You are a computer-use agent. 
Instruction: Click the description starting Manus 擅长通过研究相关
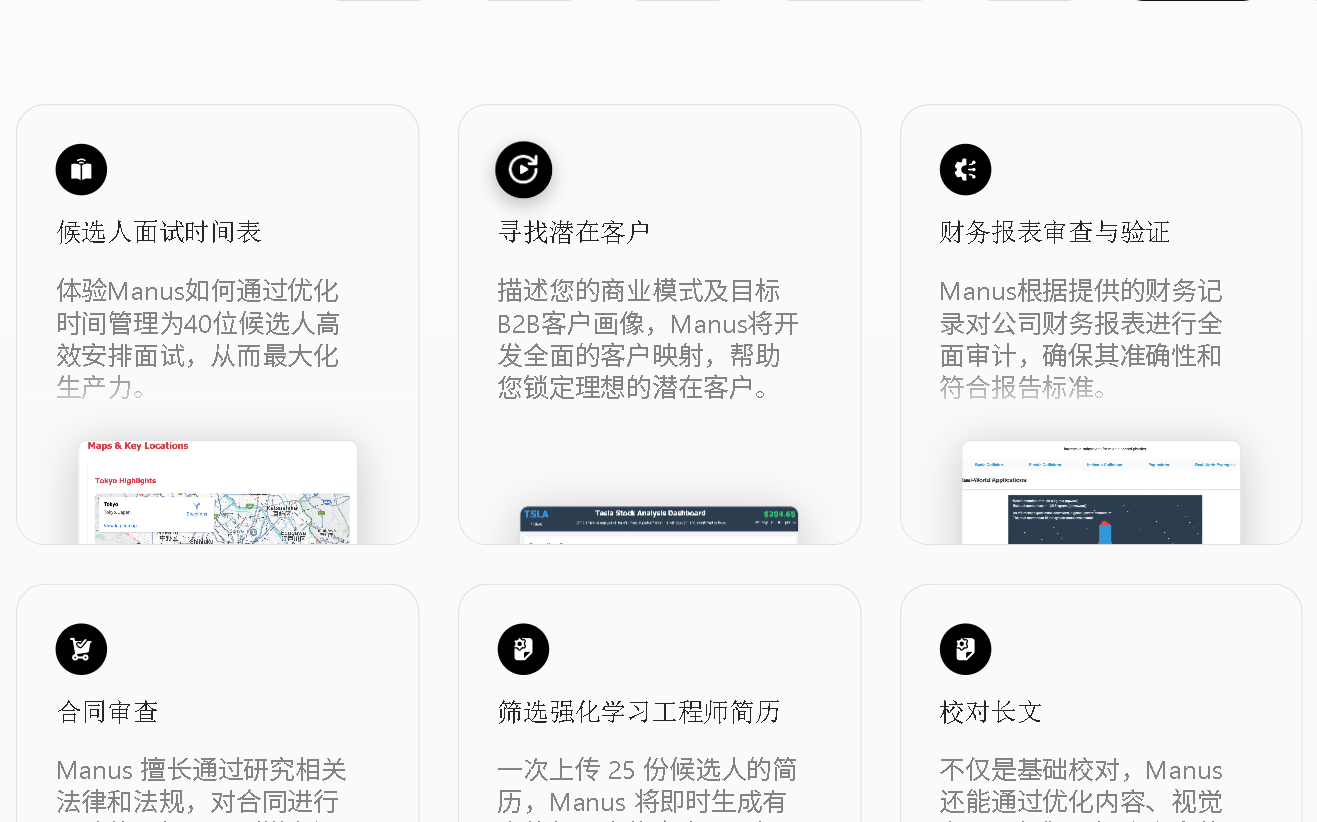pyautogui.click(x=202, y=788)
